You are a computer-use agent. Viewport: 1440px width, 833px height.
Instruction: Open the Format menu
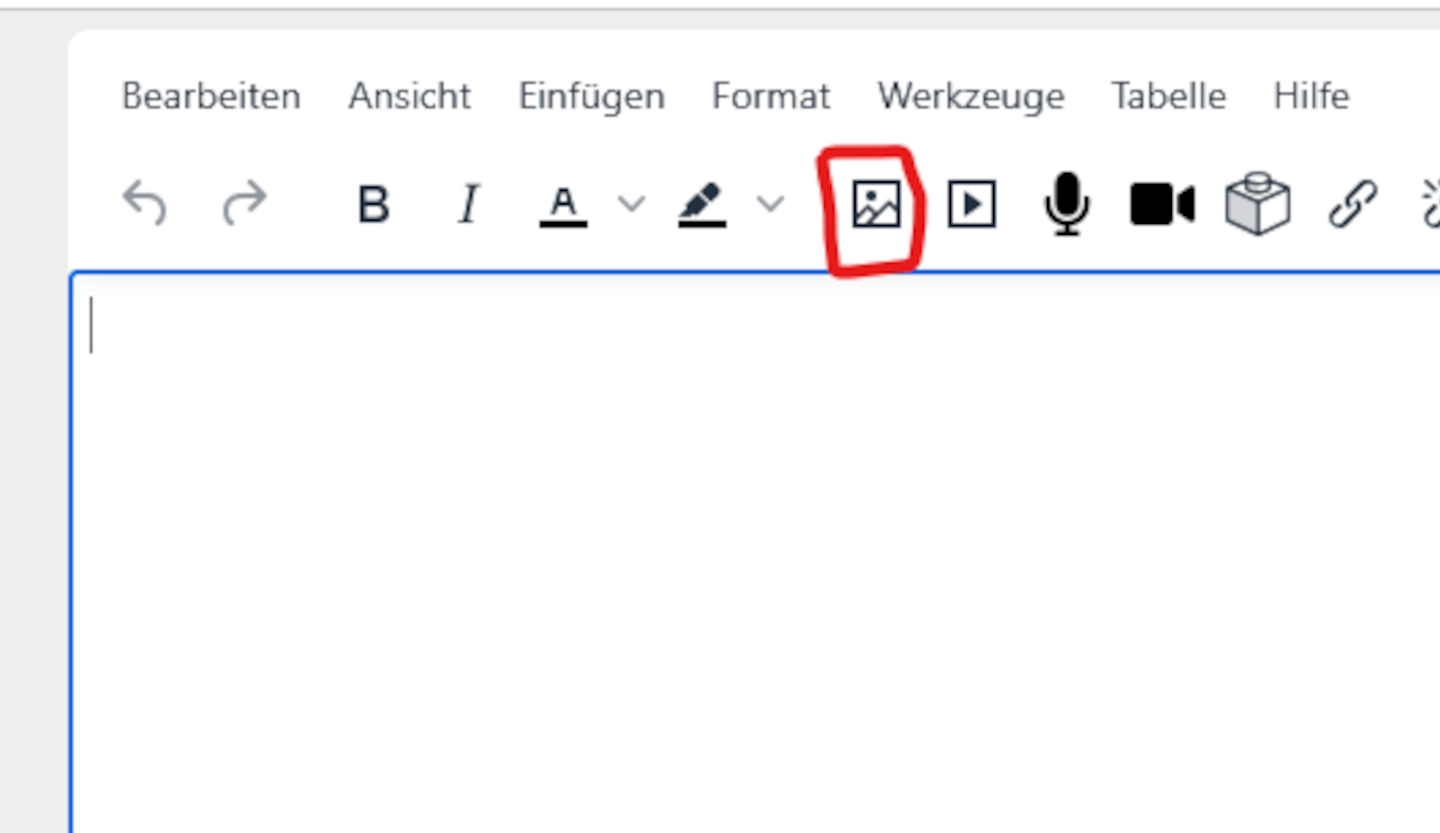(771, 96)
